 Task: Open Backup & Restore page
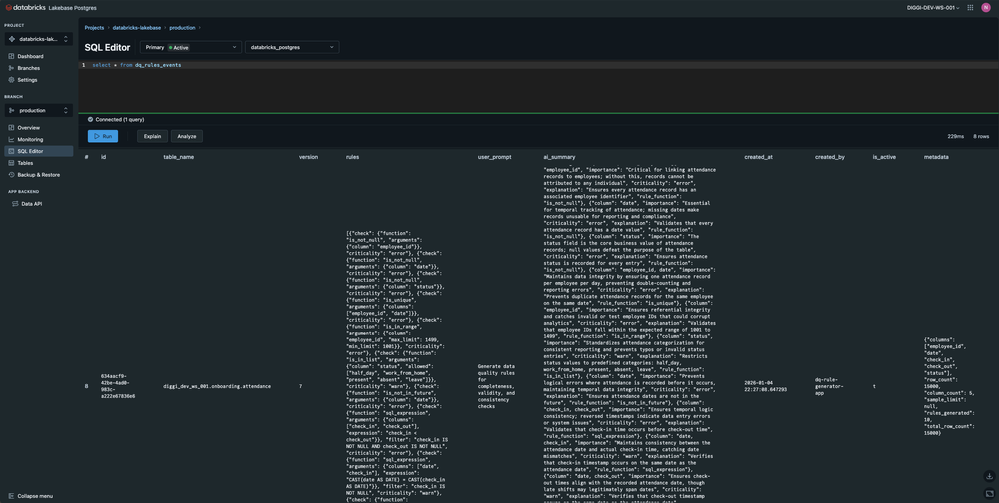click(x=38, y=175)
